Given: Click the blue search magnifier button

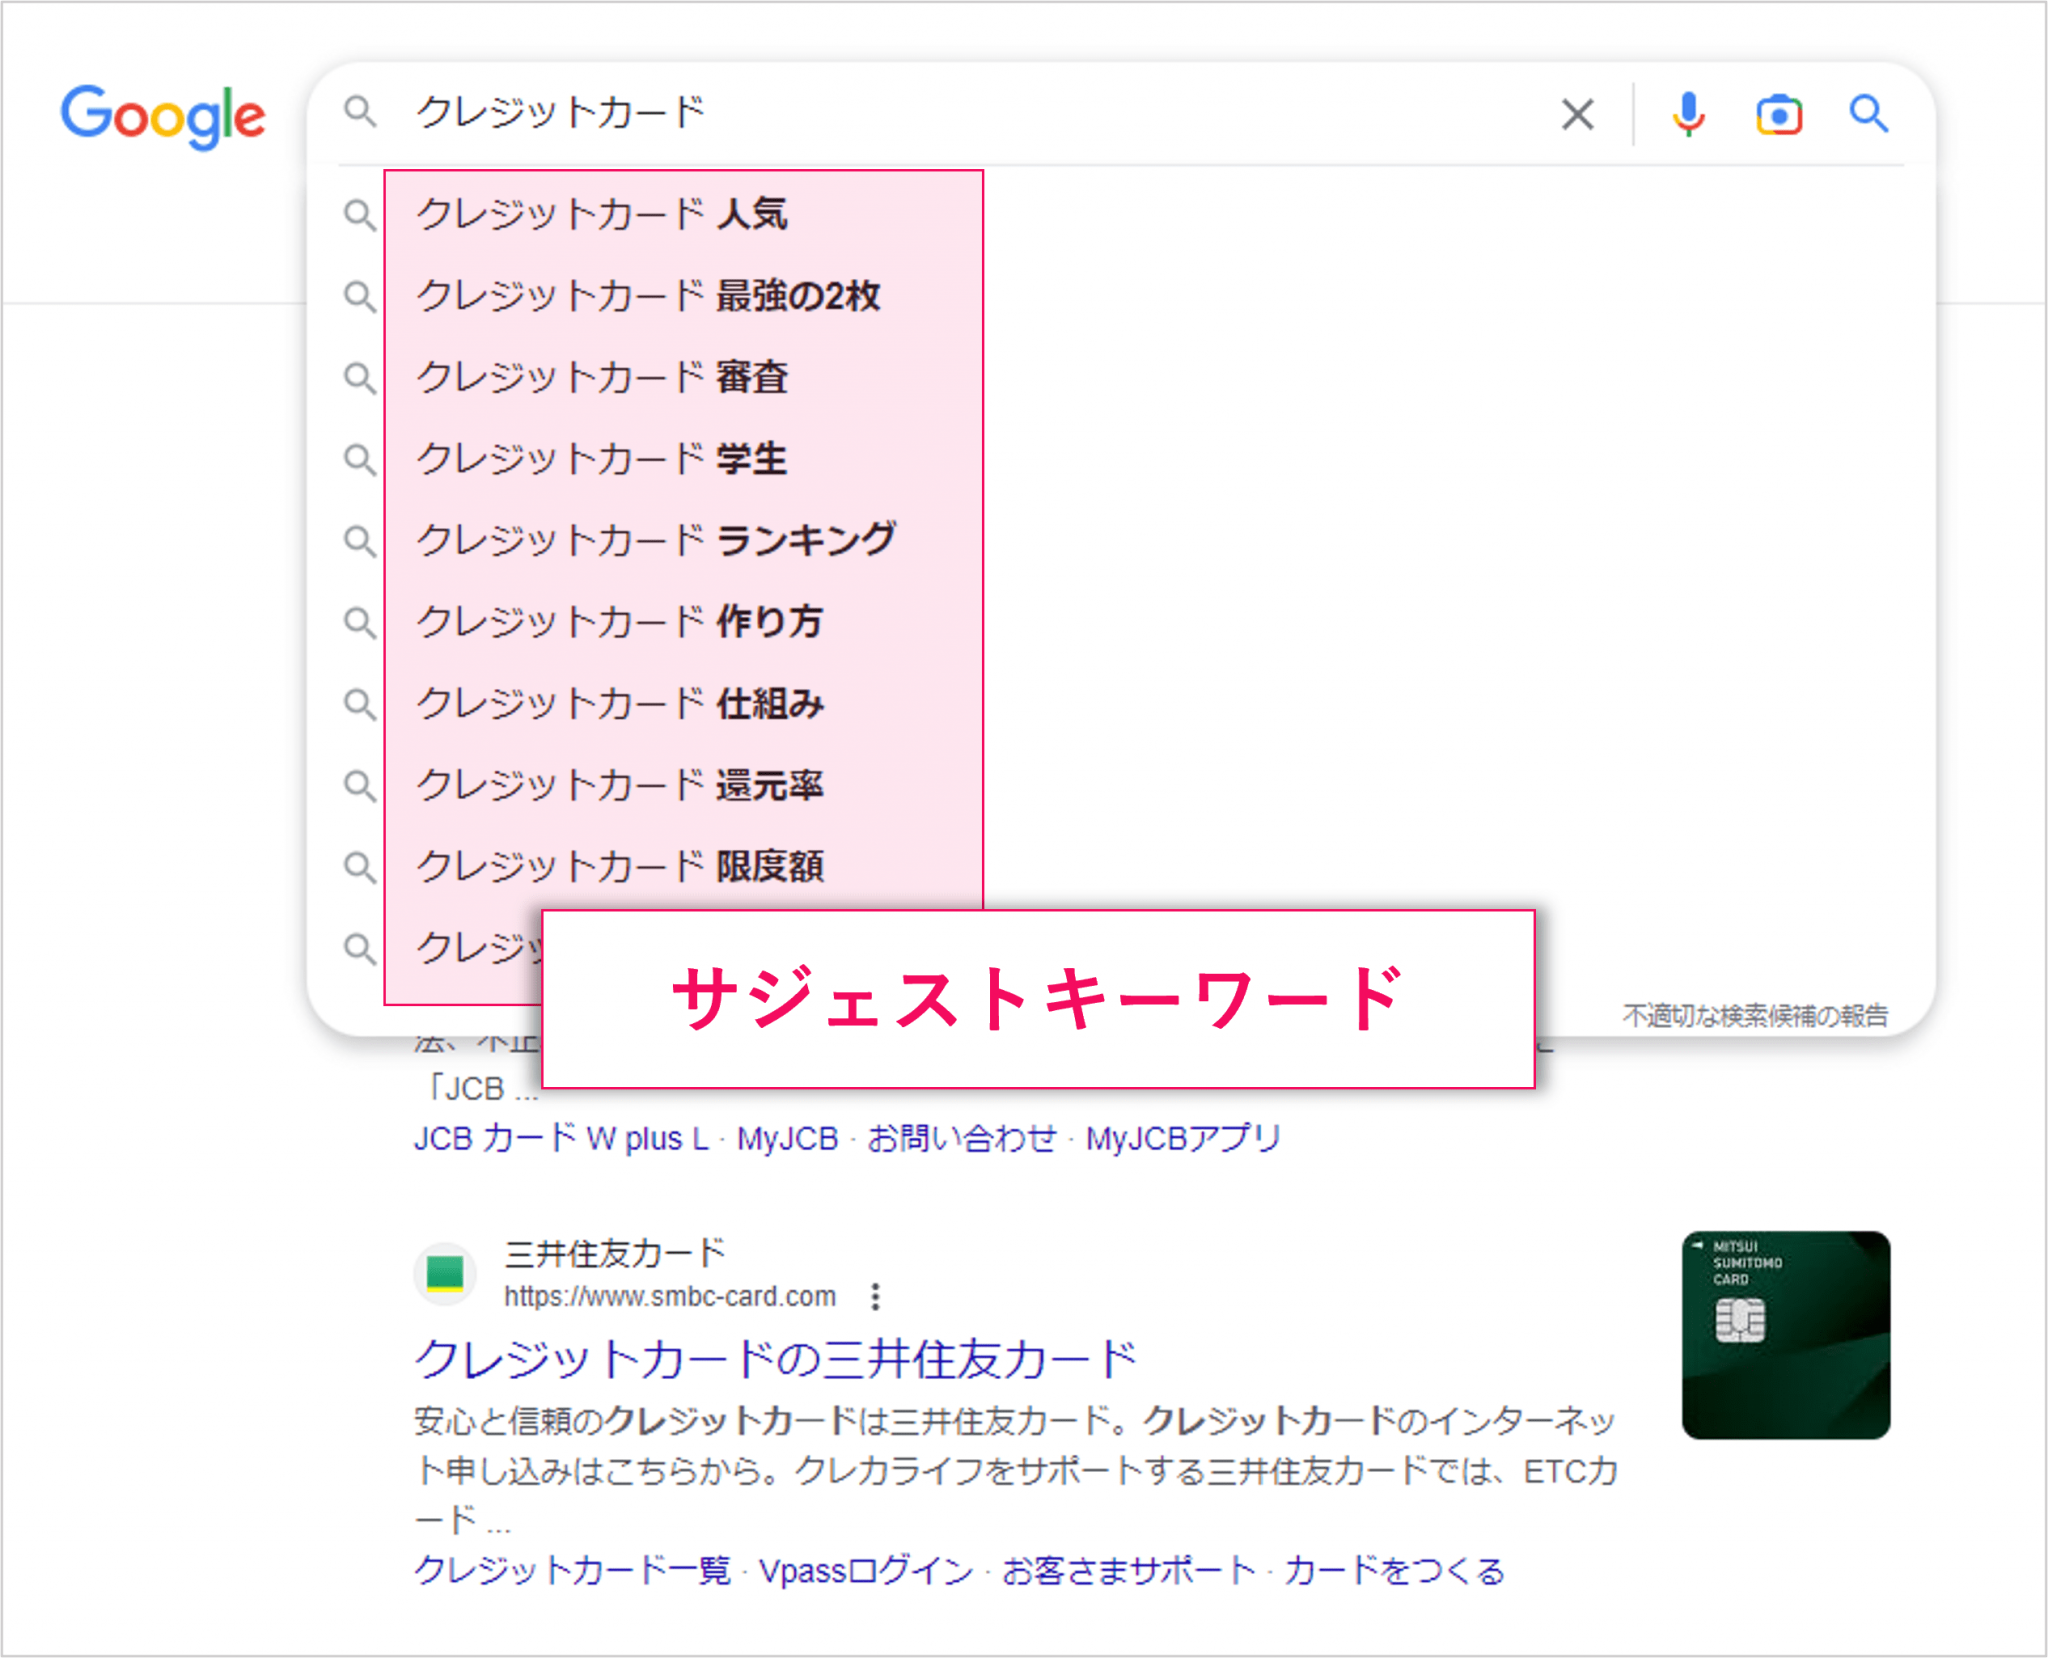Looking at the screenshot, I should [x=1867, y=115].
